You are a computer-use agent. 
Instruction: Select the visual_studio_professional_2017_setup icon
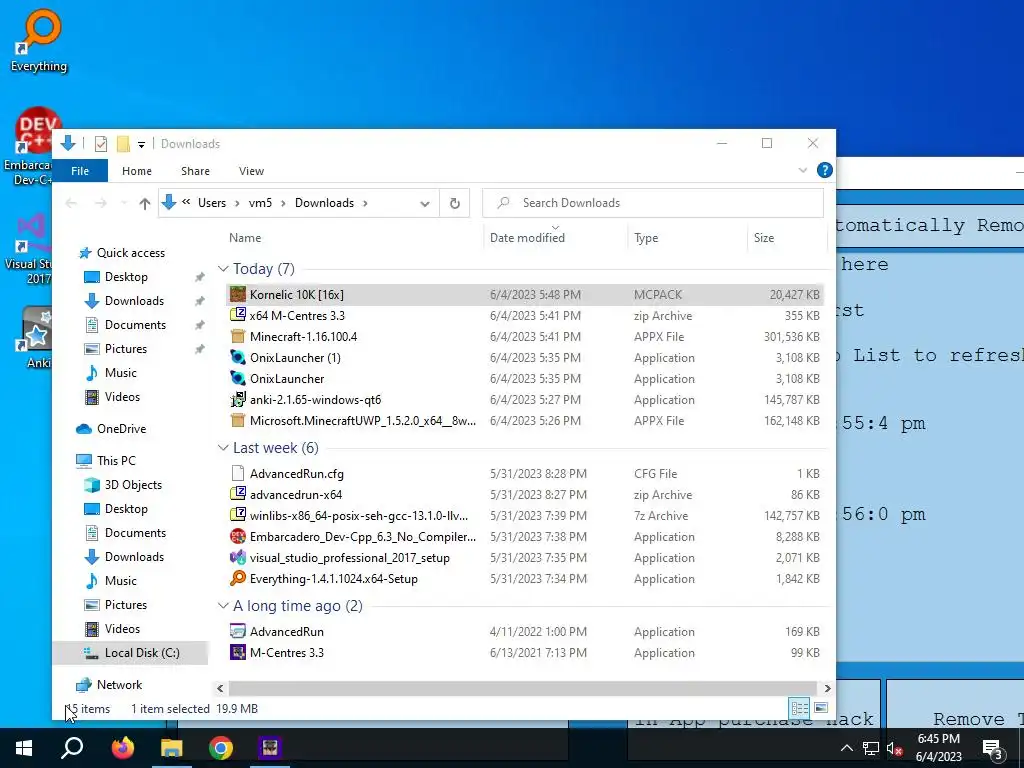click(238, 558)
